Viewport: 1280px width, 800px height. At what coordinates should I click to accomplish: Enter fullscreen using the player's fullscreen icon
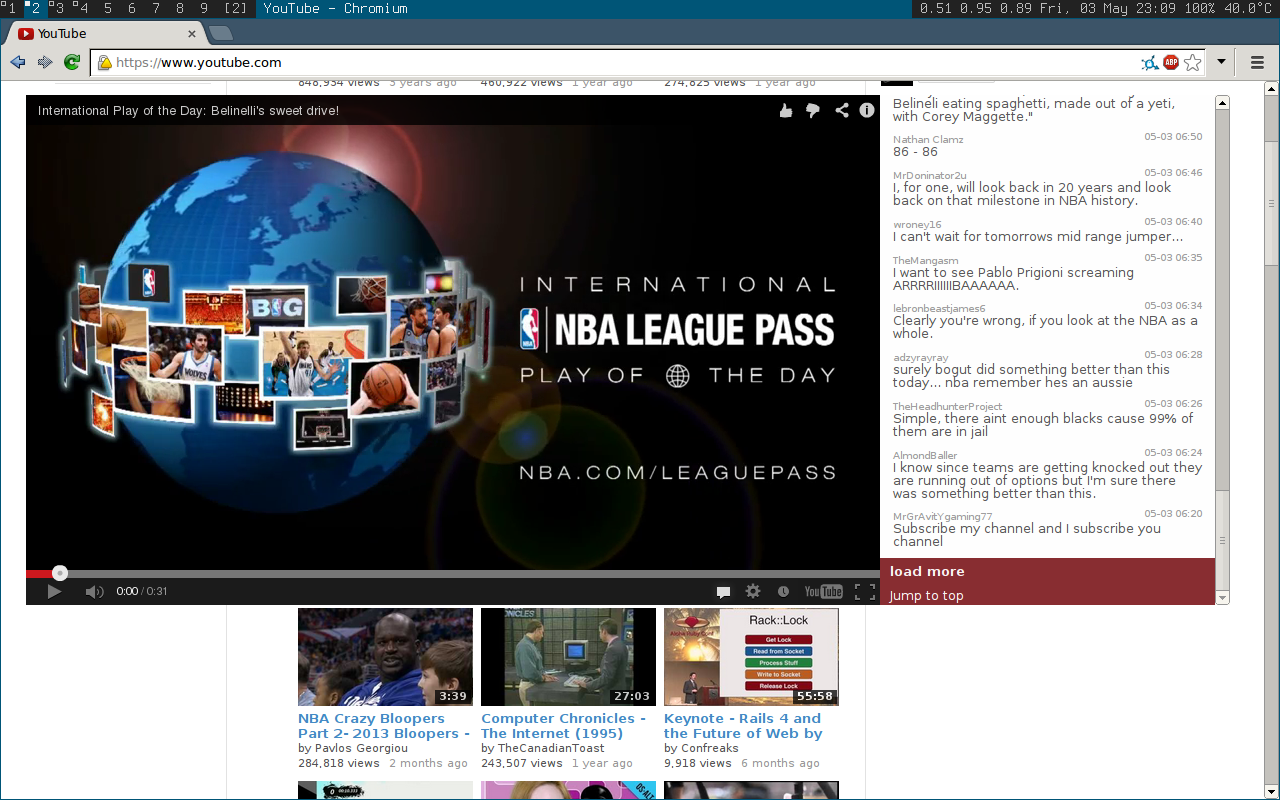865,592
